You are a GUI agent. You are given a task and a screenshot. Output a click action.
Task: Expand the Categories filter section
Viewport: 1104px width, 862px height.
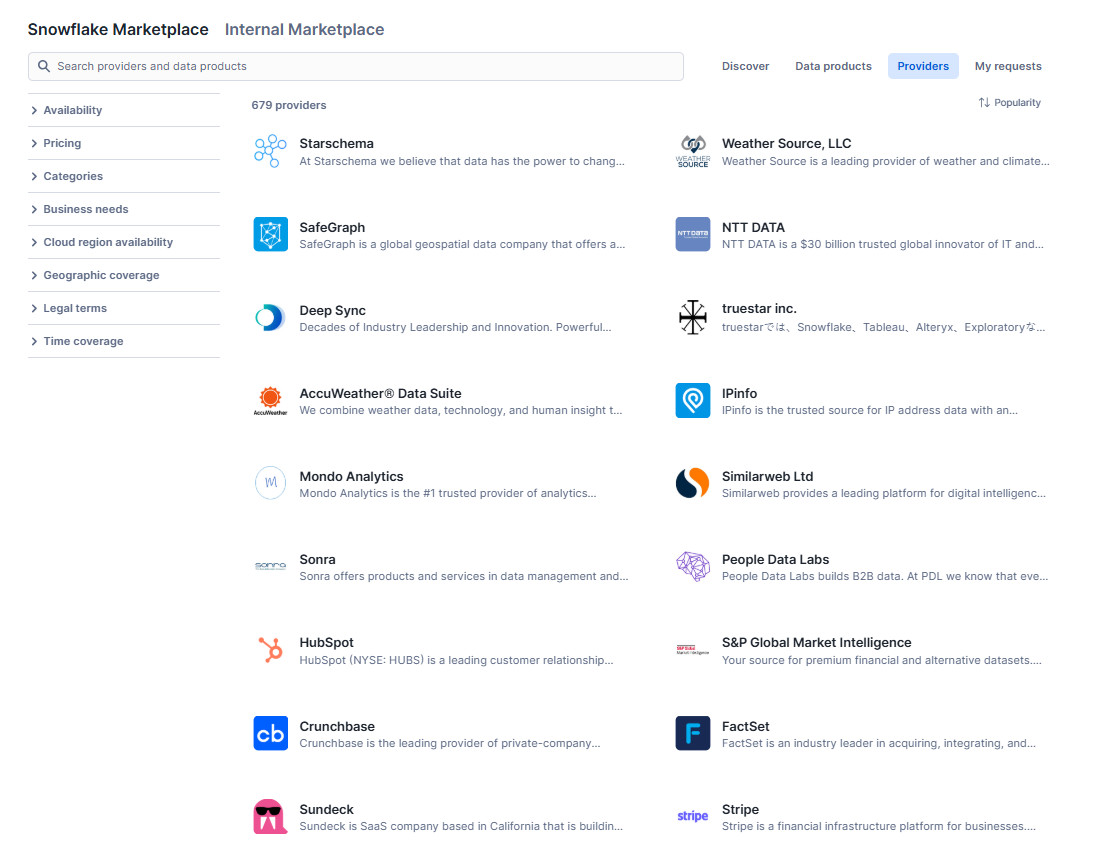74,176
